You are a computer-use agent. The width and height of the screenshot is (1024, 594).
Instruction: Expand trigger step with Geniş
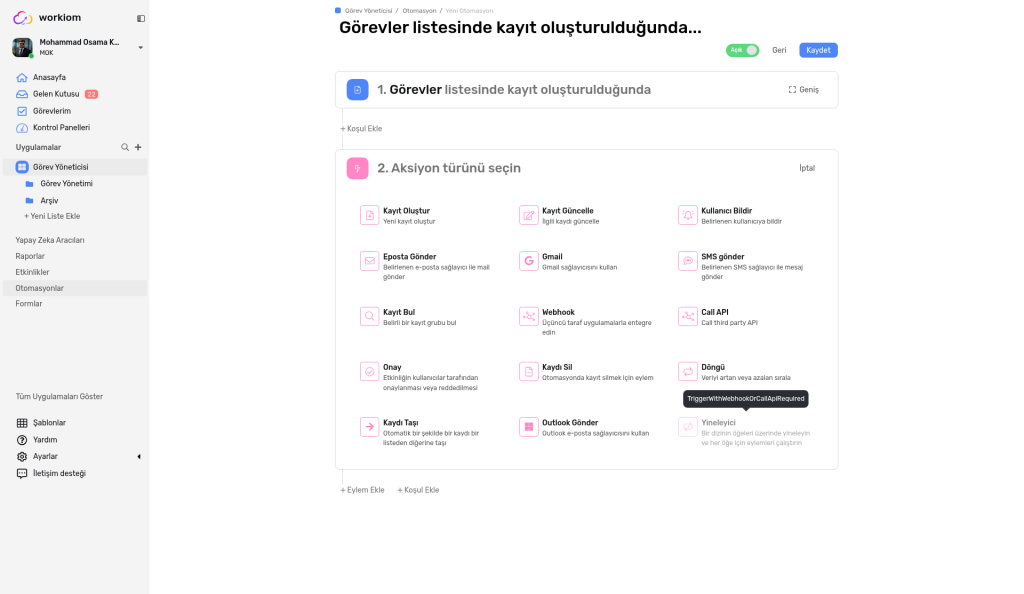[803, 89]
